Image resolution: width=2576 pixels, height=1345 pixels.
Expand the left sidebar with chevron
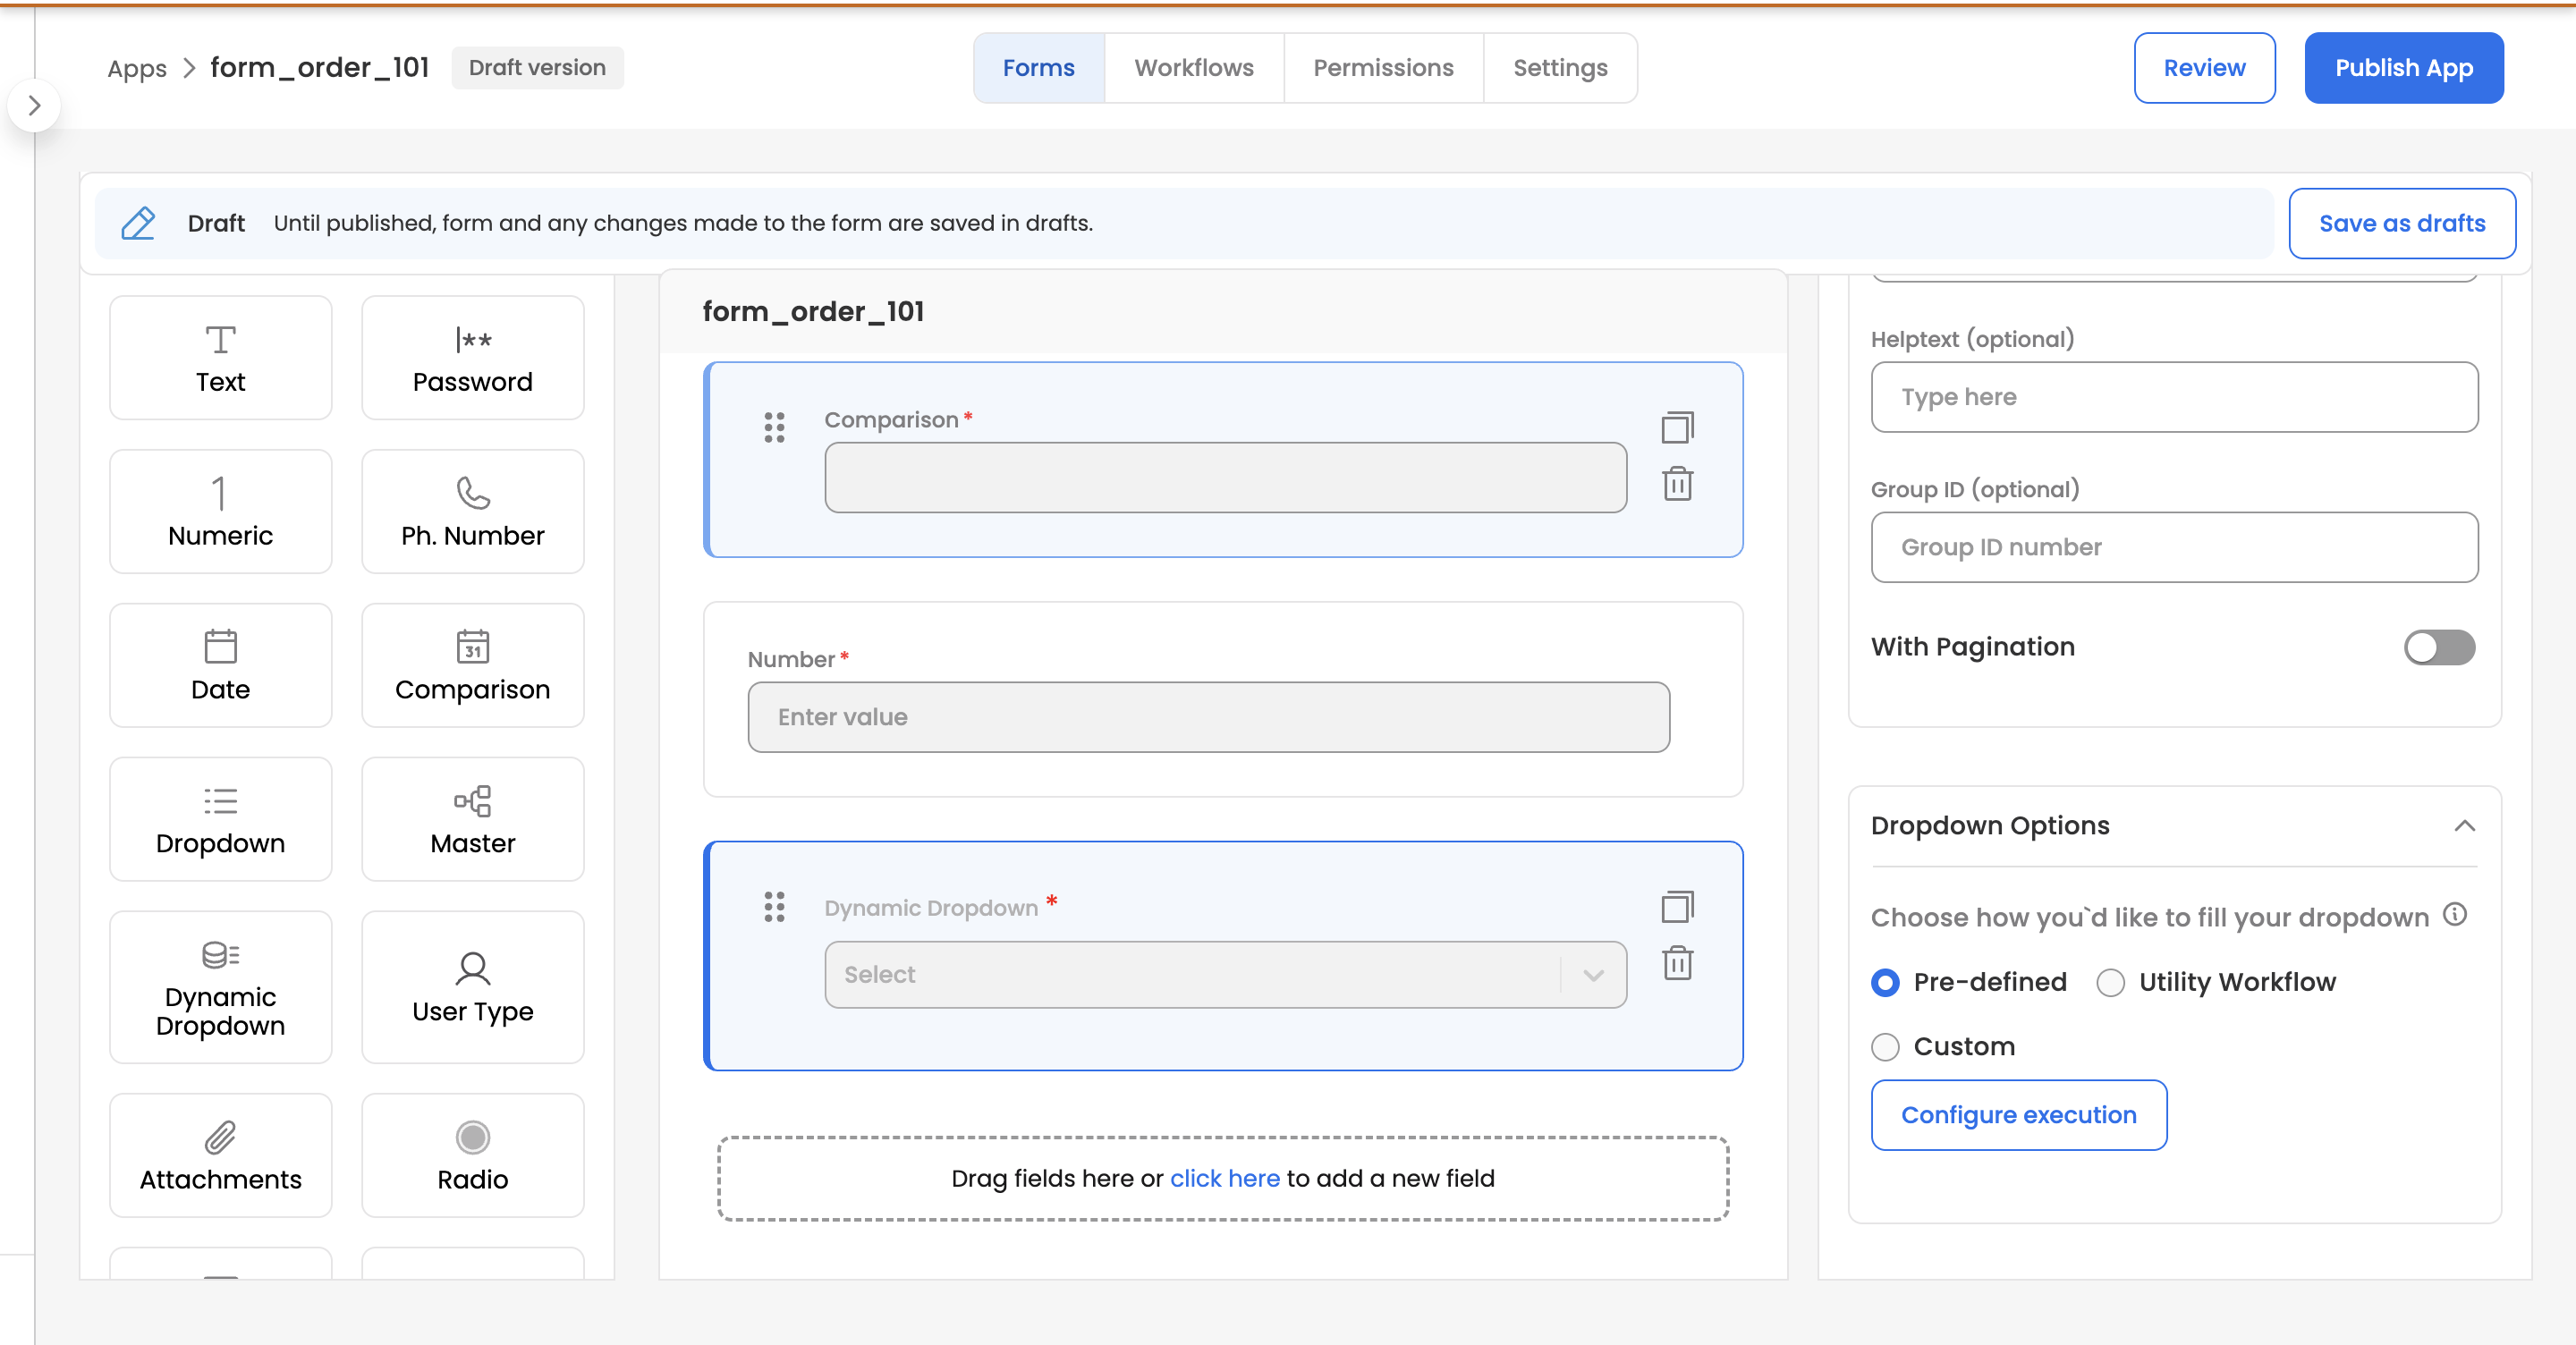34,106
